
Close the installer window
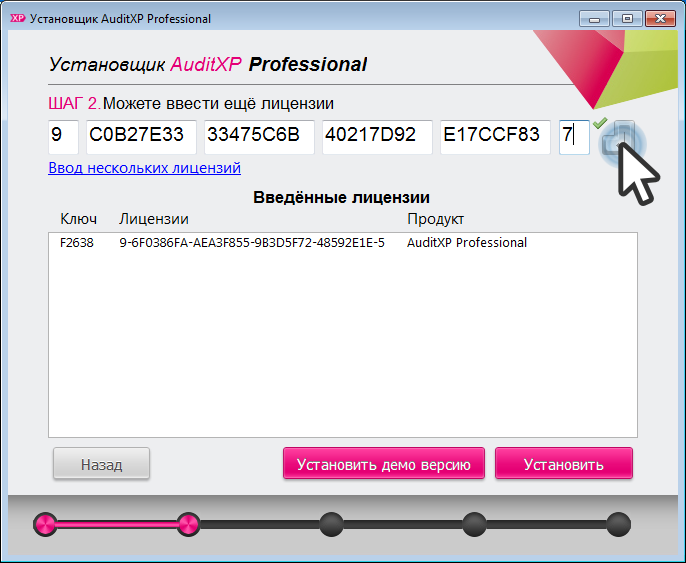tap(660, 19)
